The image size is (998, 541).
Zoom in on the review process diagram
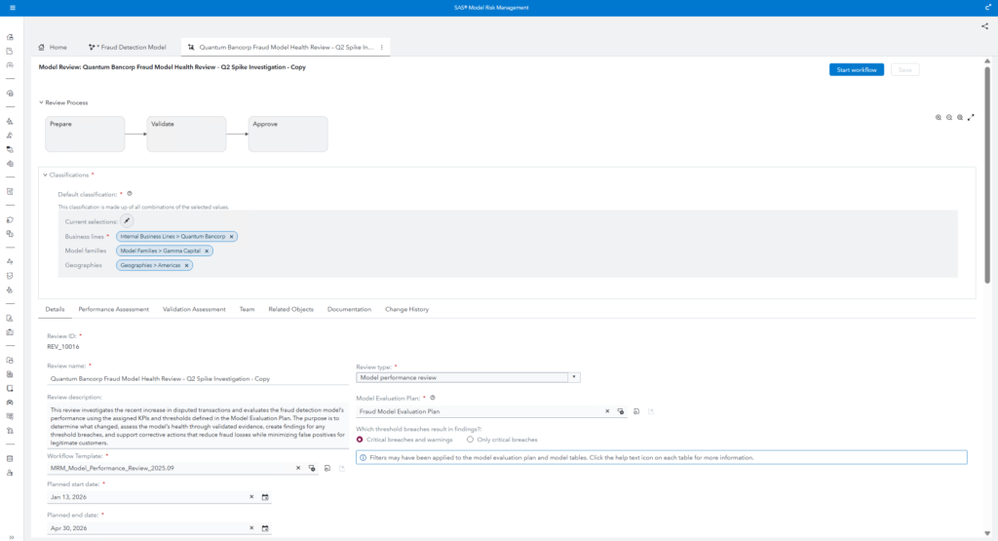coord(938,117)
